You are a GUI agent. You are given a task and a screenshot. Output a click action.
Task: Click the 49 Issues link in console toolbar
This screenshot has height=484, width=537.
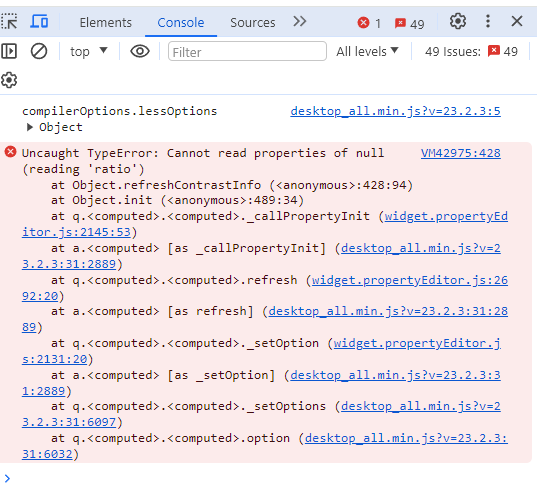tap(471, 51)
